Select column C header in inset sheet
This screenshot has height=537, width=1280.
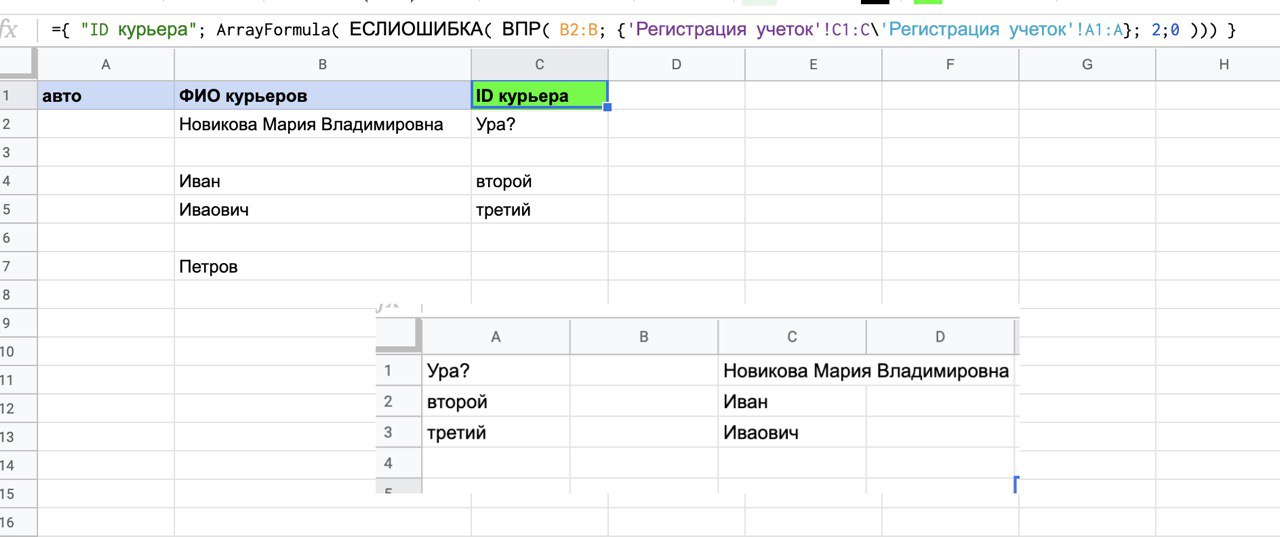792,337
